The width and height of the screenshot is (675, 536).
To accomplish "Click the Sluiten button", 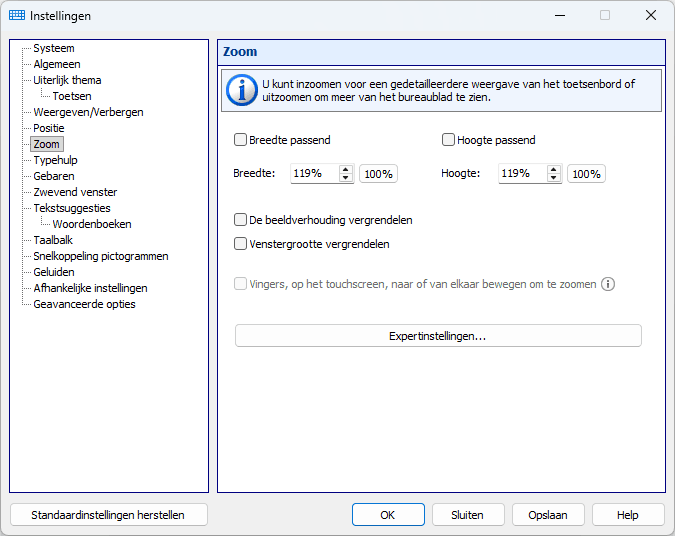I will coord(468,515).
